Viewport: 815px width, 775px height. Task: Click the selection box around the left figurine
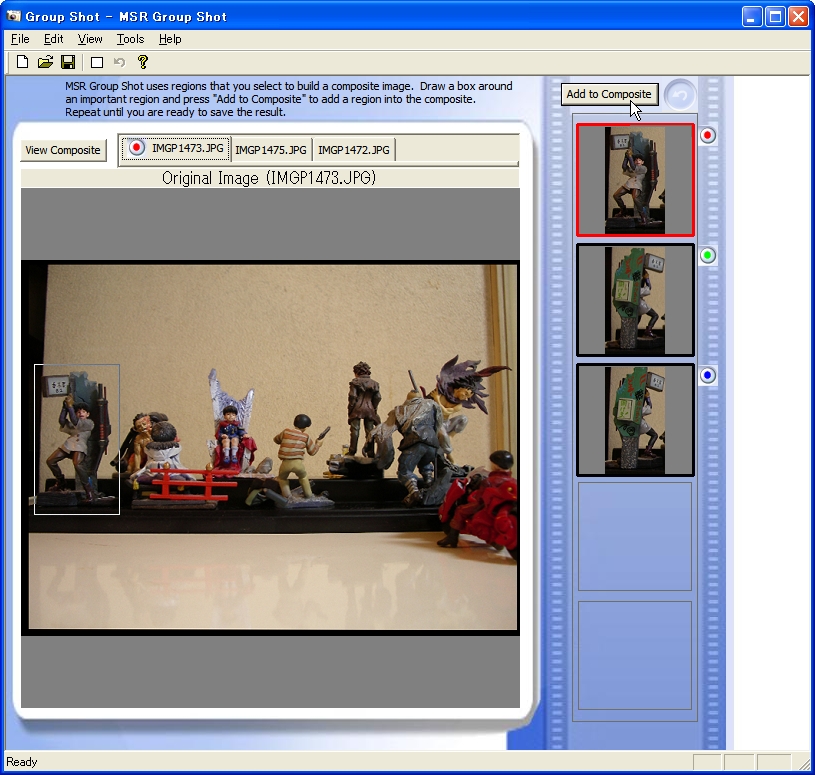point(77,439)
